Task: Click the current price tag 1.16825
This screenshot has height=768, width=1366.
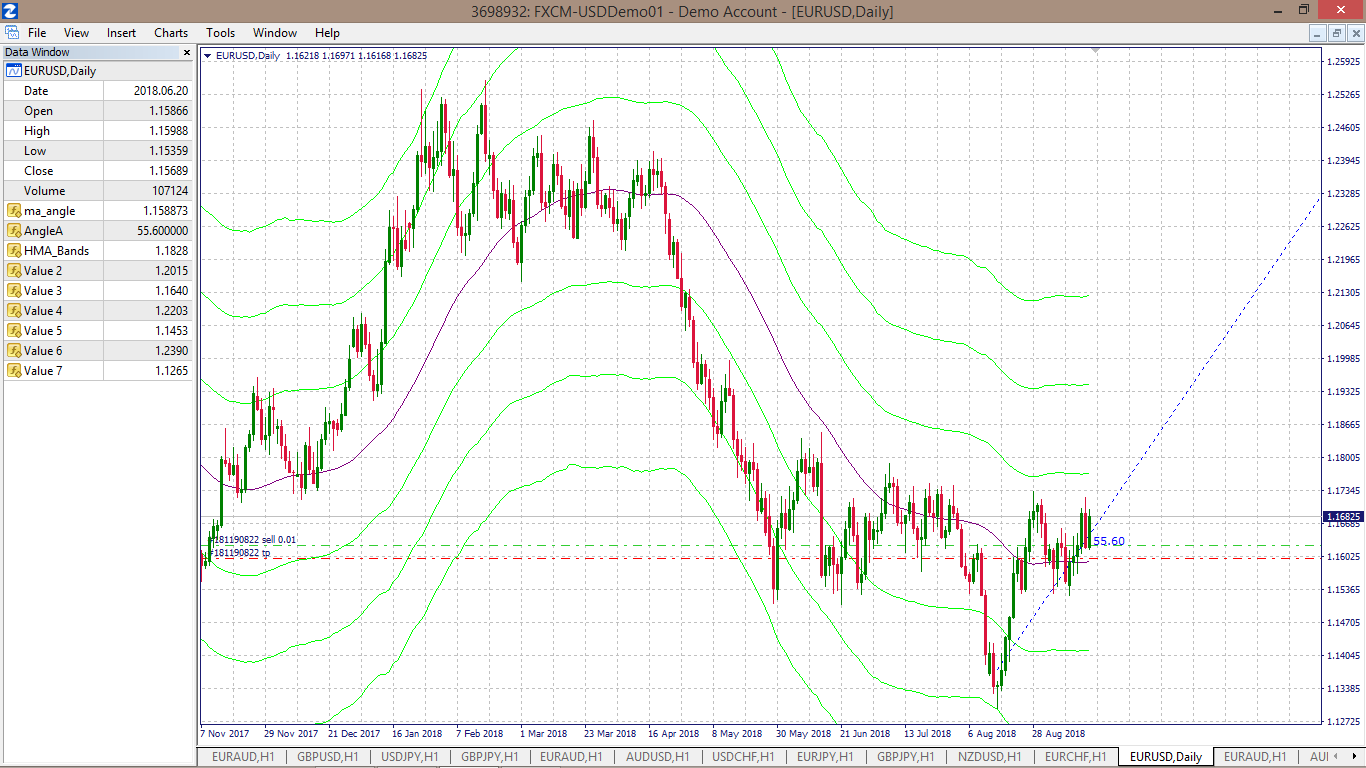Action: (1343, 517)
